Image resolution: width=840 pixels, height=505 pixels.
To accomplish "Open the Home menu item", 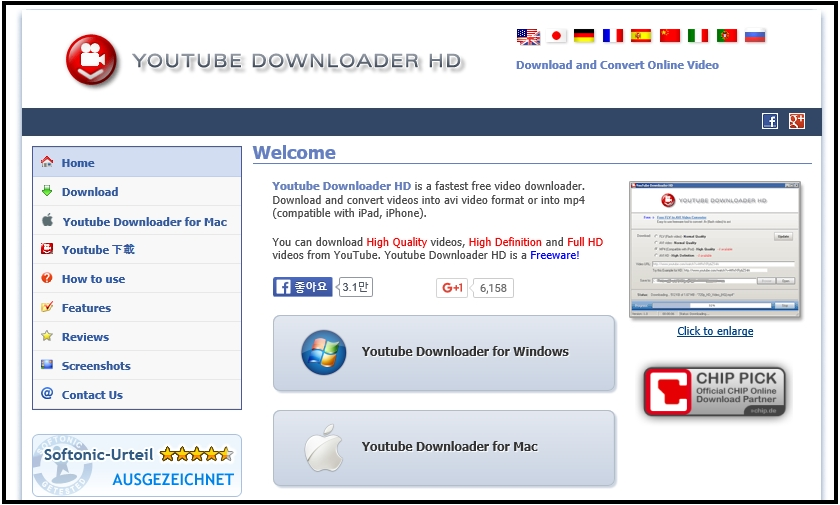I will pos(137,162).
